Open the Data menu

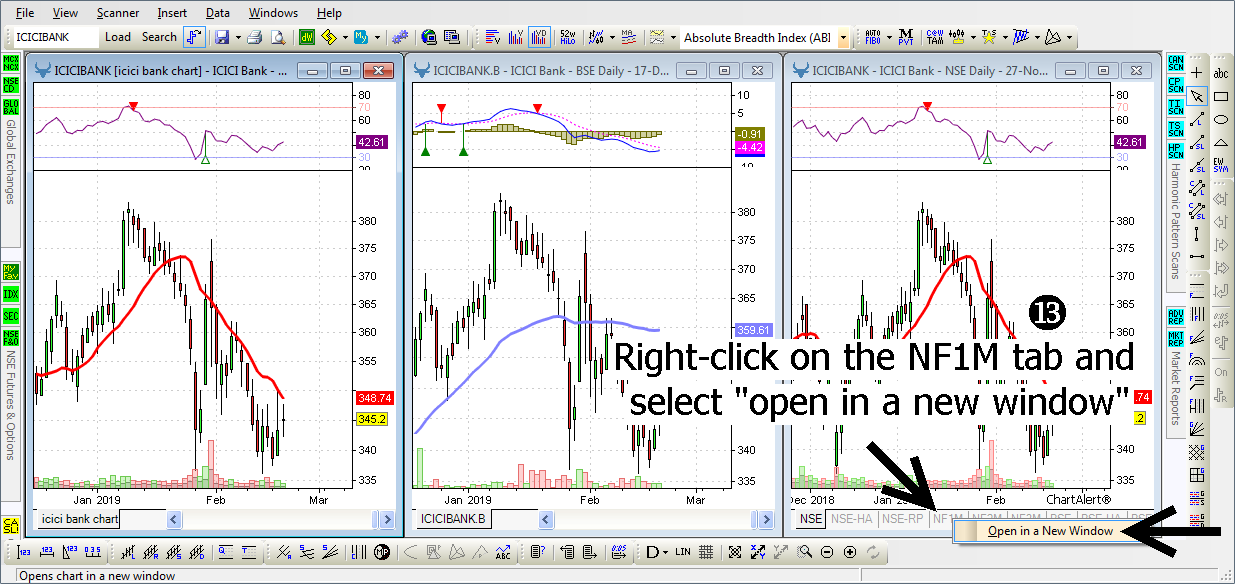point(218,13)
